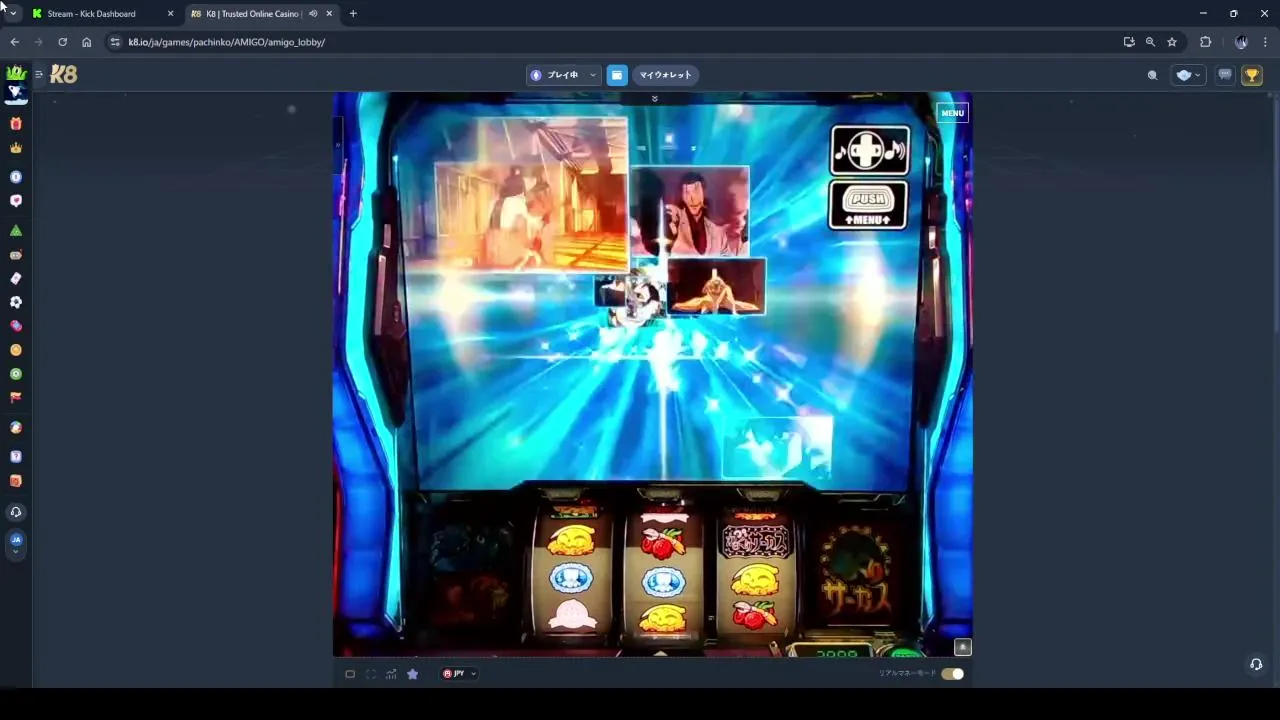Open the gamepad sidebar icon
Viewport: 1280px width, 720px height.
click(x=15, y=255)
